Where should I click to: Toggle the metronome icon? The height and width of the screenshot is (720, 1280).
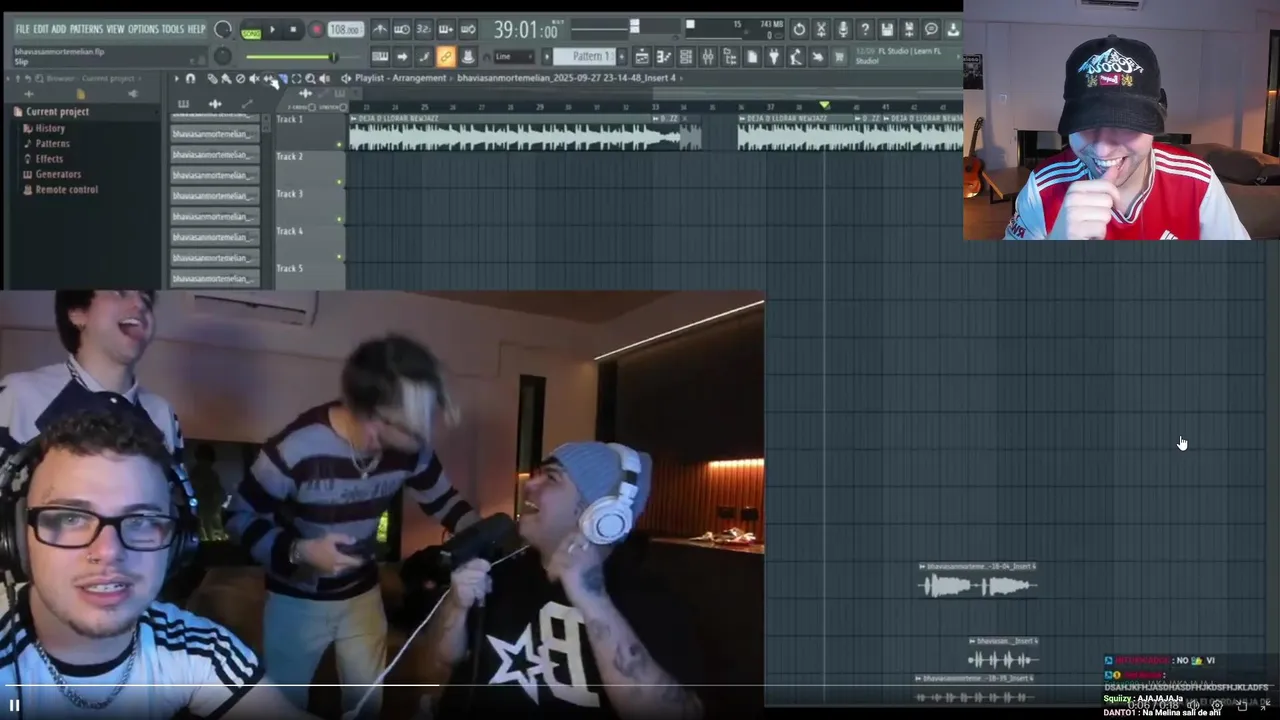(380, 29)
